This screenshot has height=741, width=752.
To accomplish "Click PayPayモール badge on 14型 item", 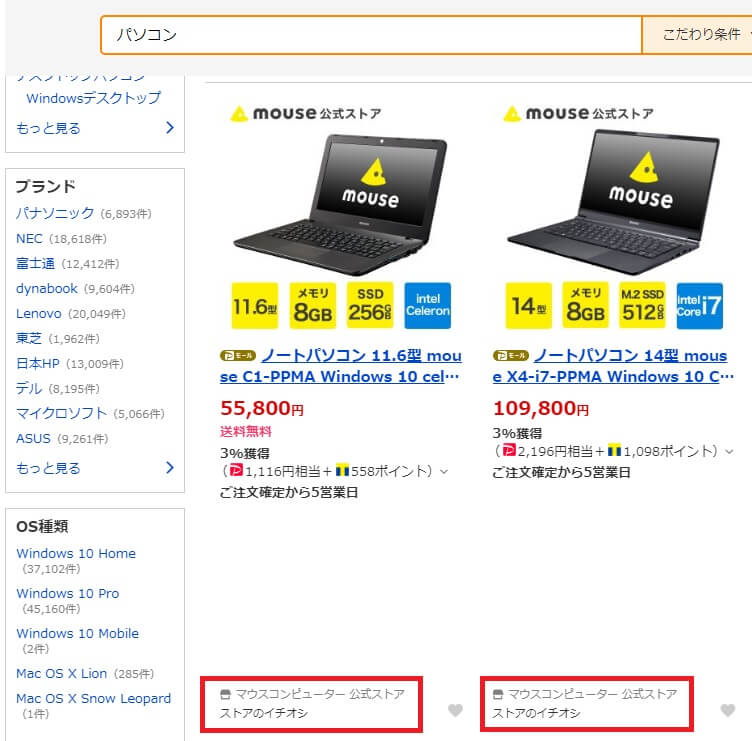I will (x=511, y=355).
